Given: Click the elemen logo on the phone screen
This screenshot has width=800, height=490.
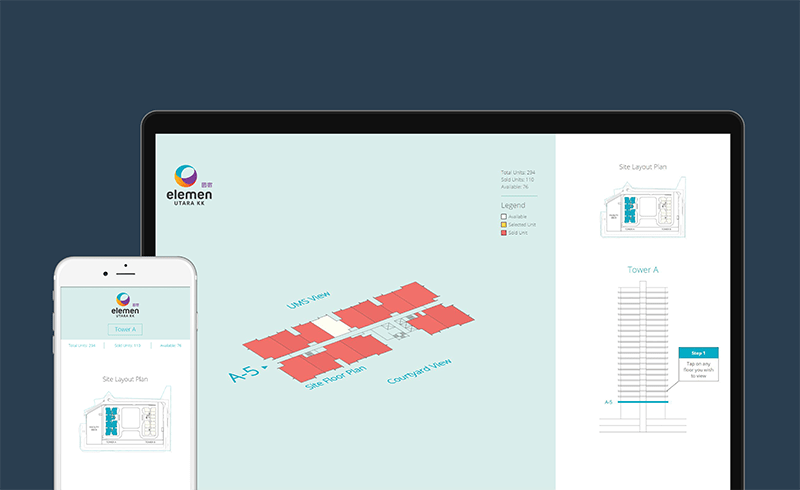Looking at the screenshot, I should click(124, 303).
